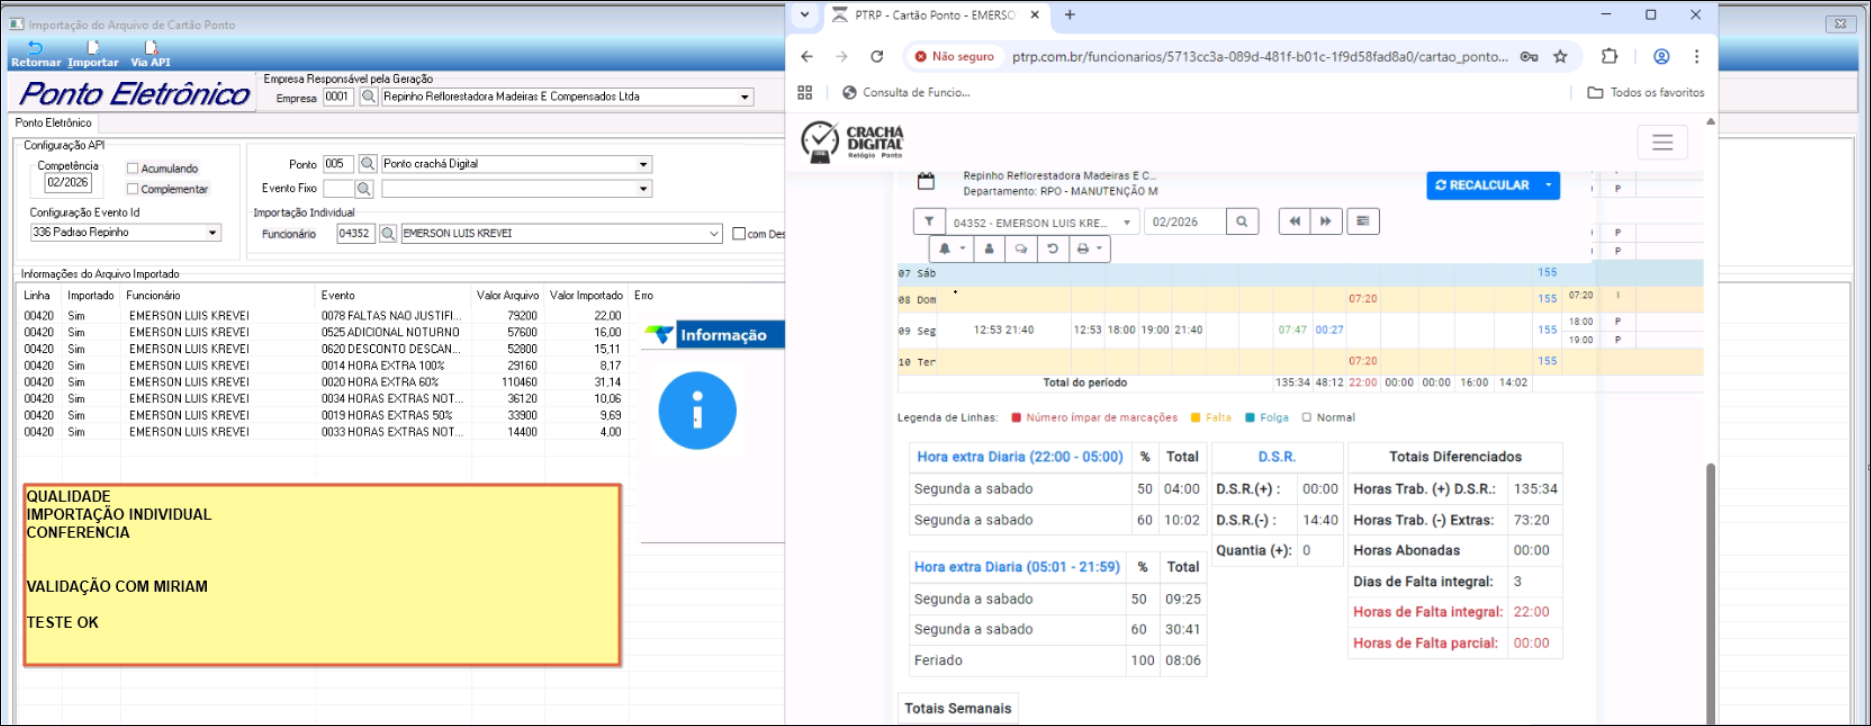
Task: Expand the Configuração Evento Id dropdown
Action: (x=212, y=232)
